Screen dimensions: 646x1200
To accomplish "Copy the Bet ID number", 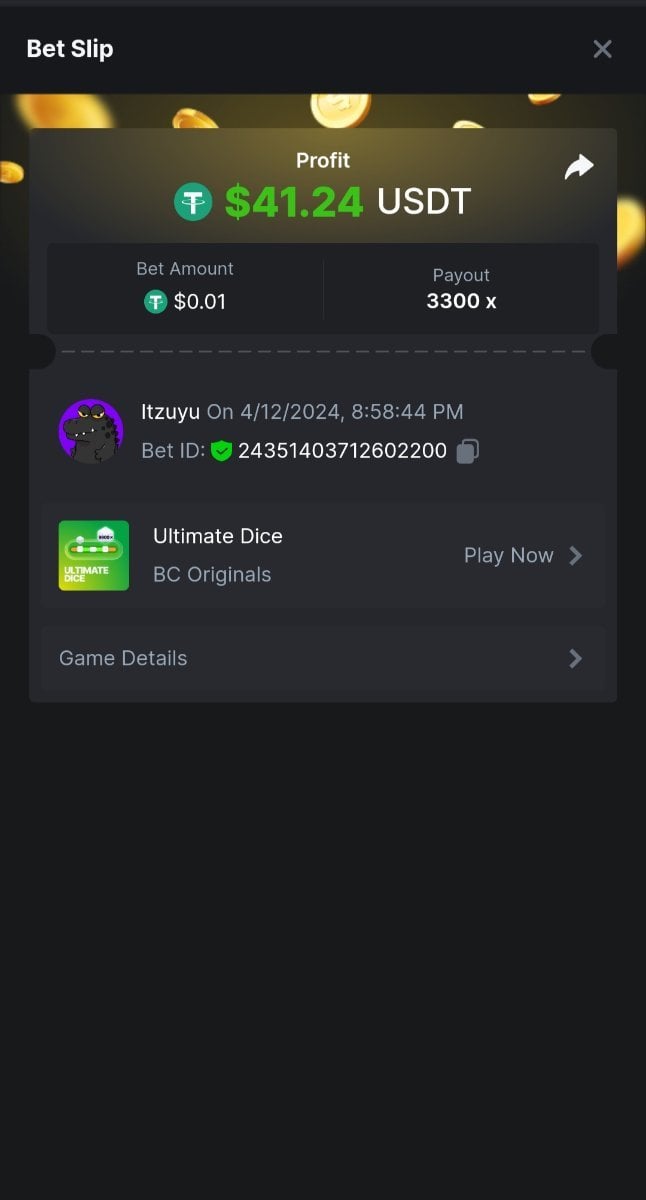I will pos(467,451).
